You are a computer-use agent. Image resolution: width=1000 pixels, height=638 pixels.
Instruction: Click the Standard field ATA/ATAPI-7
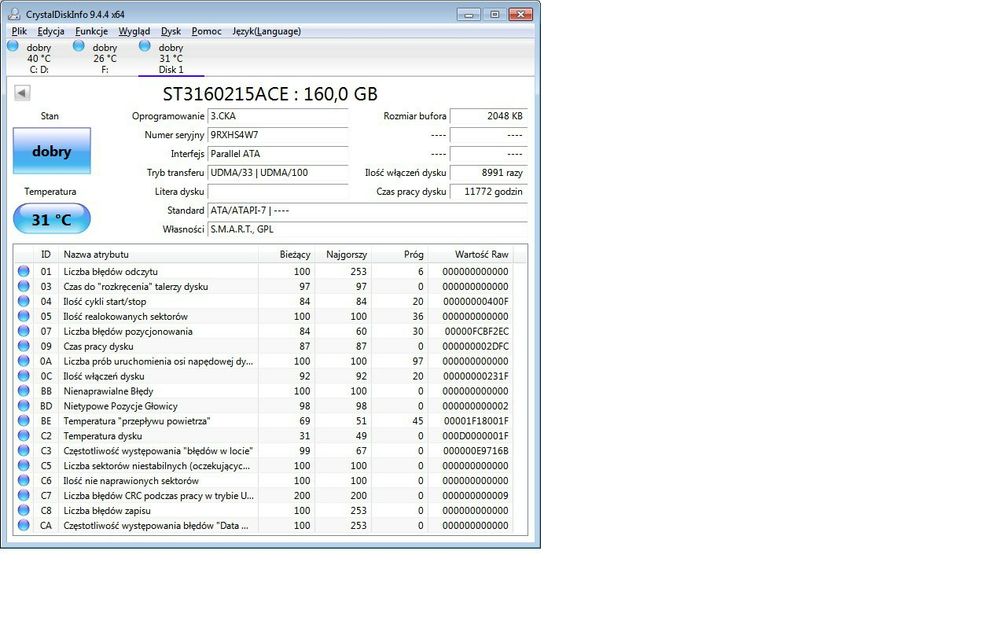click(x=368, y=210)
